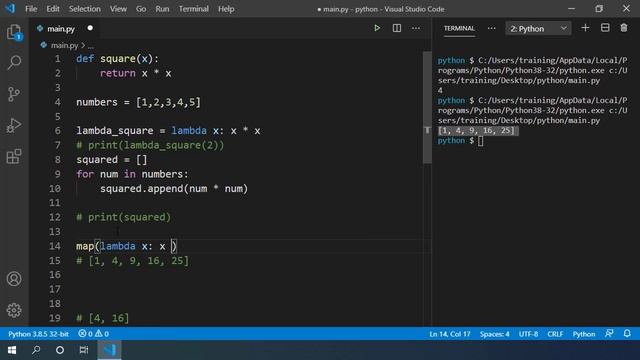
Task: Click Ln 14, Col 17 in status bar
Action: point(449,334)
